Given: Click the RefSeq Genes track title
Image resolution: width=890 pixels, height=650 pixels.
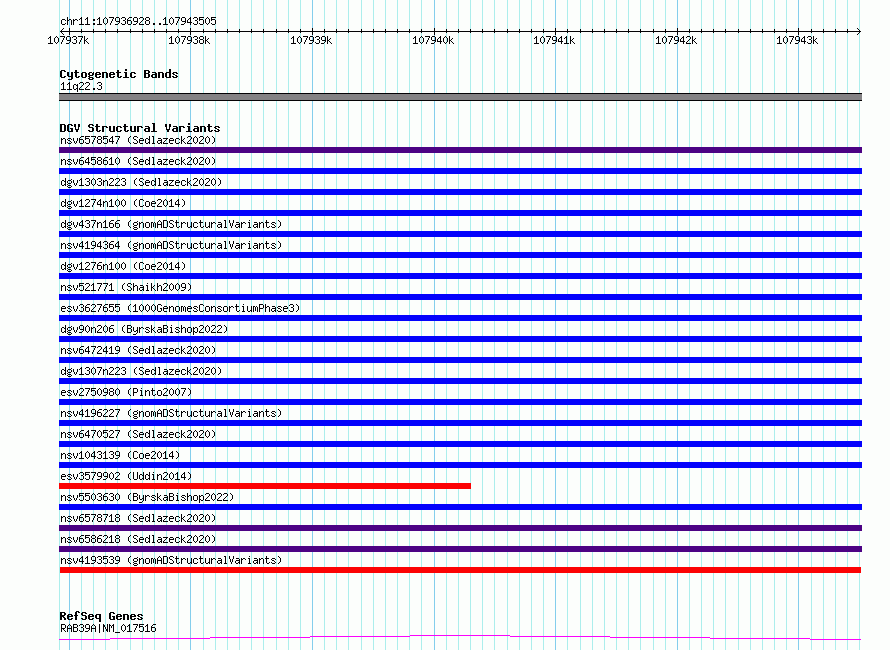Looking at the screenshot, I should tap(101, 616).
